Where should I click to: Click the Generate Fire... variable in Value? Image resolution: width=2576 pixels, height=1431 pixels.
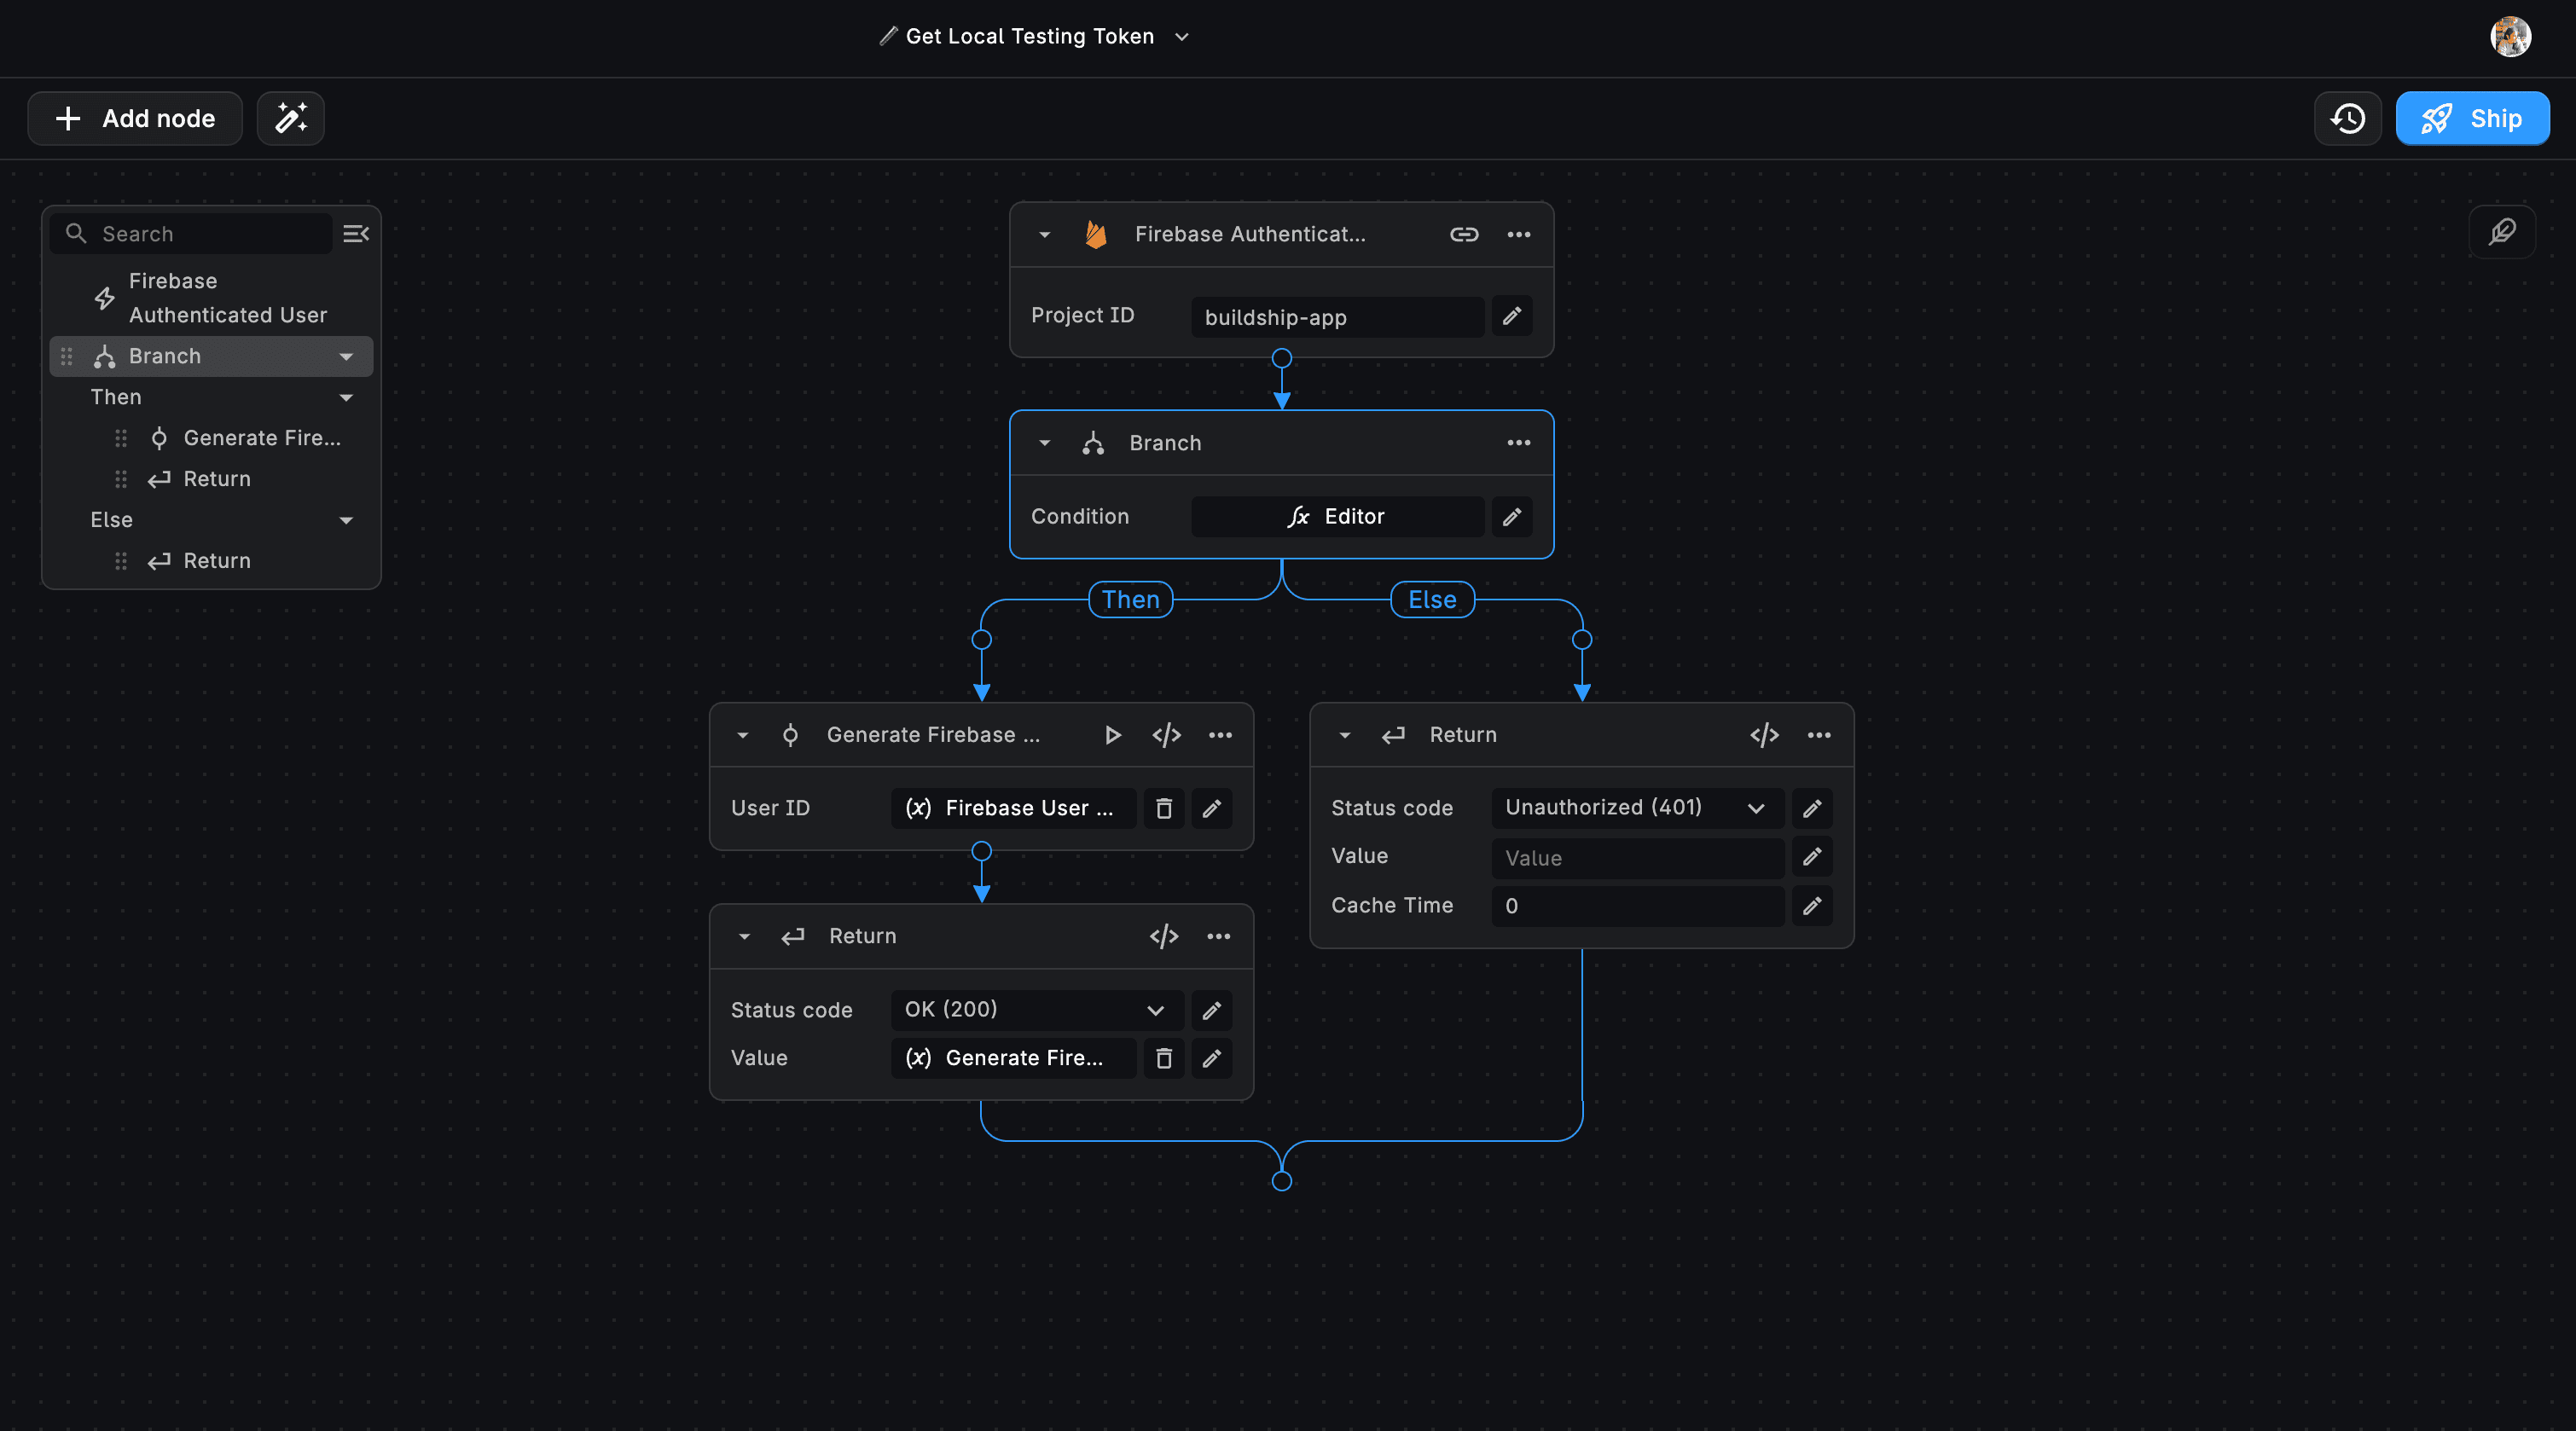(x=1013, y=1058)
